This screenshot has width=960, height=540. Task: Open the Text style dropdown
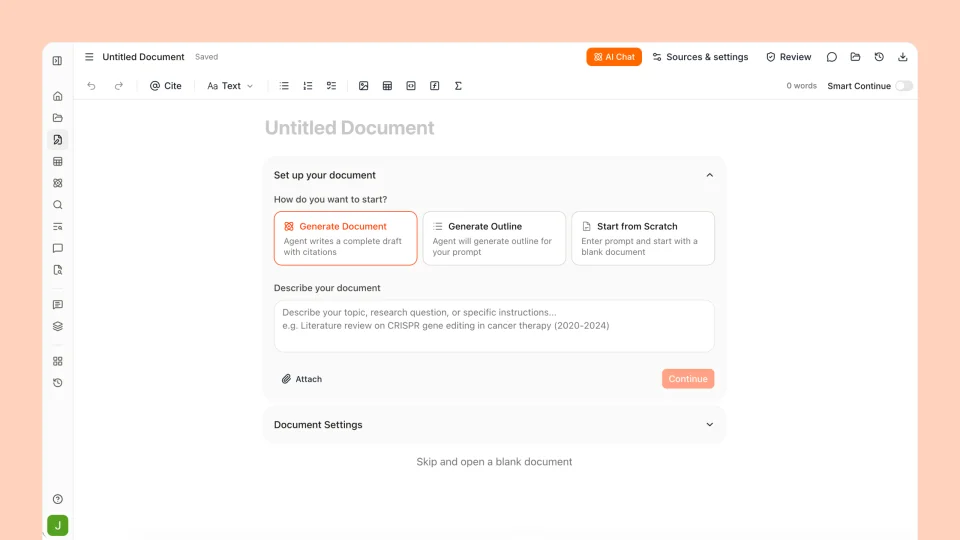[x=230, y=86]
